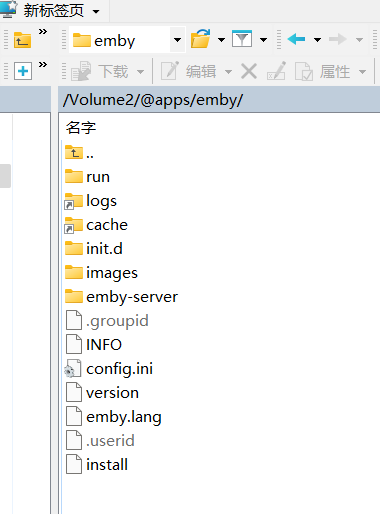Expand the back history dropdown
Image resolution: width=380 pixels, height=514 pixels.
[317, 40]
